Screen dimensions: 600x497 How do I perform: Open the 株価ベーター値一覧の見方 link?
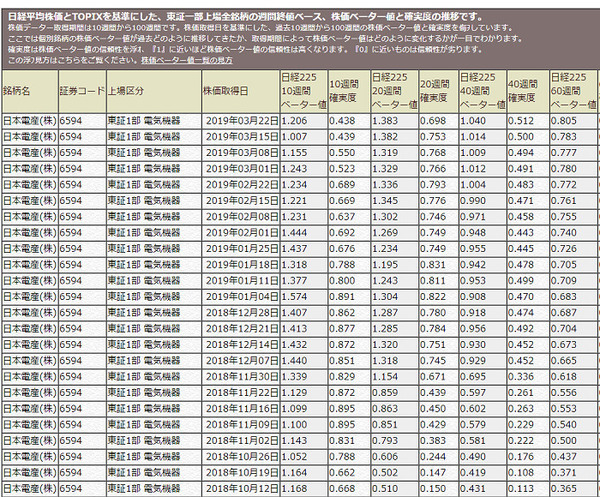[x=187, y=60]
